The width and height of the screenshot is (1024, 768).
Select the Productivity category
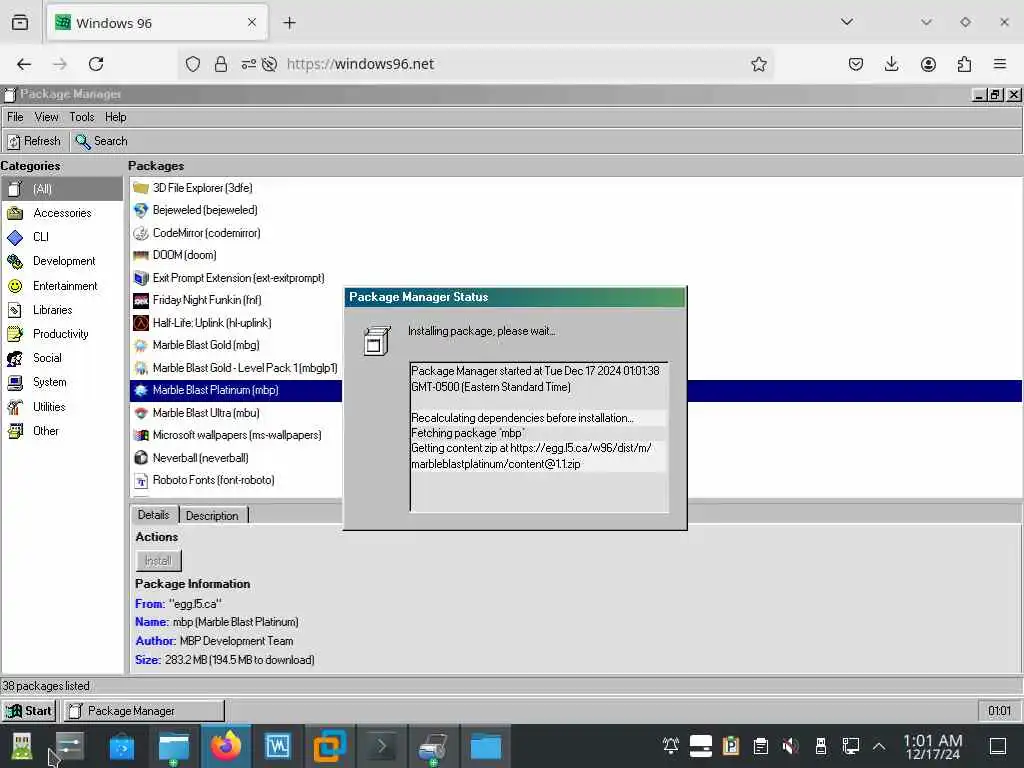point(61,334)
